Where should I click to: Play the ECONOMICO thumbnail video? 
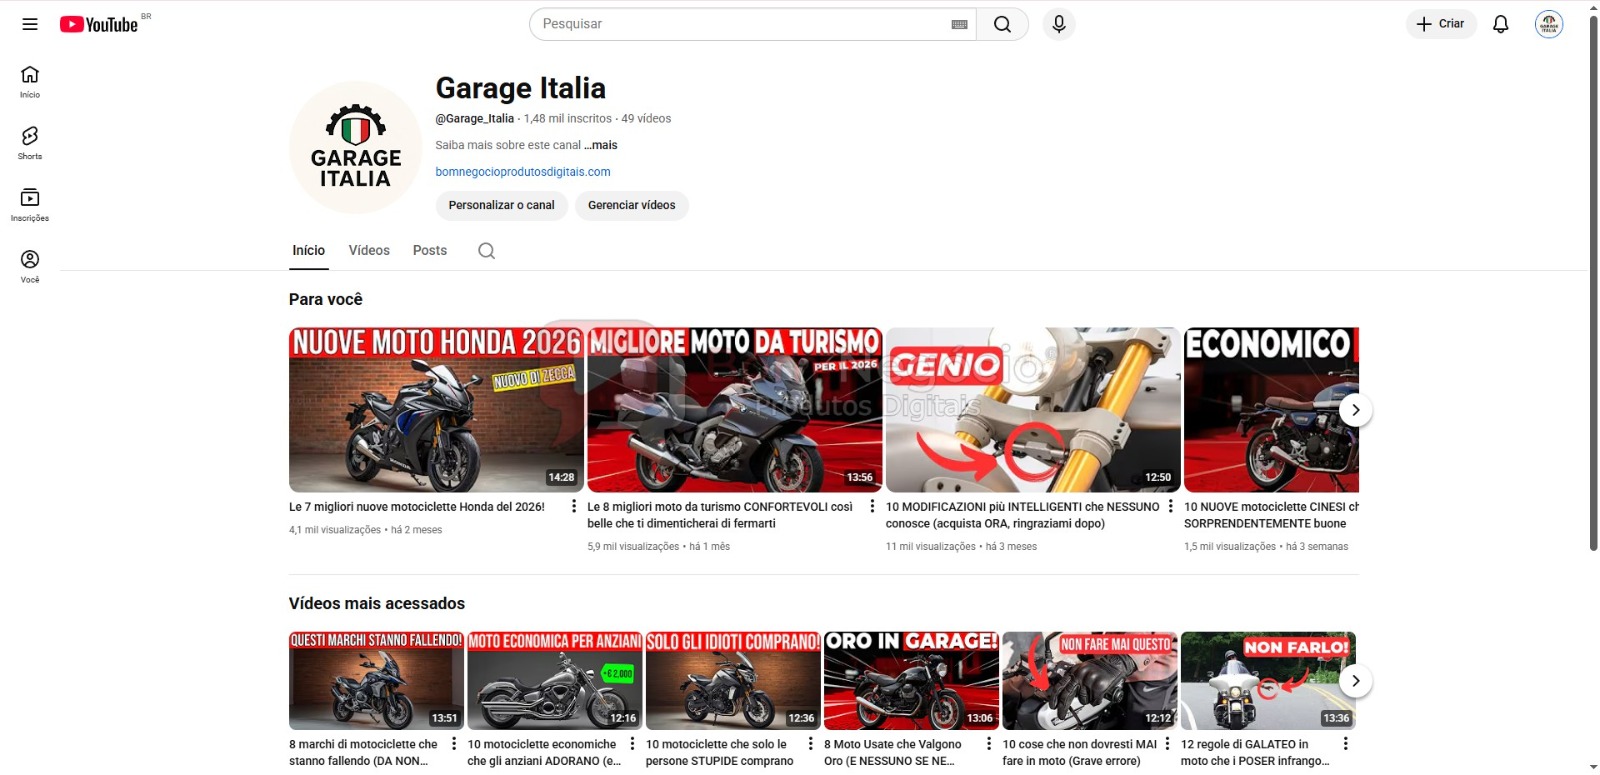click(1271, 410)
